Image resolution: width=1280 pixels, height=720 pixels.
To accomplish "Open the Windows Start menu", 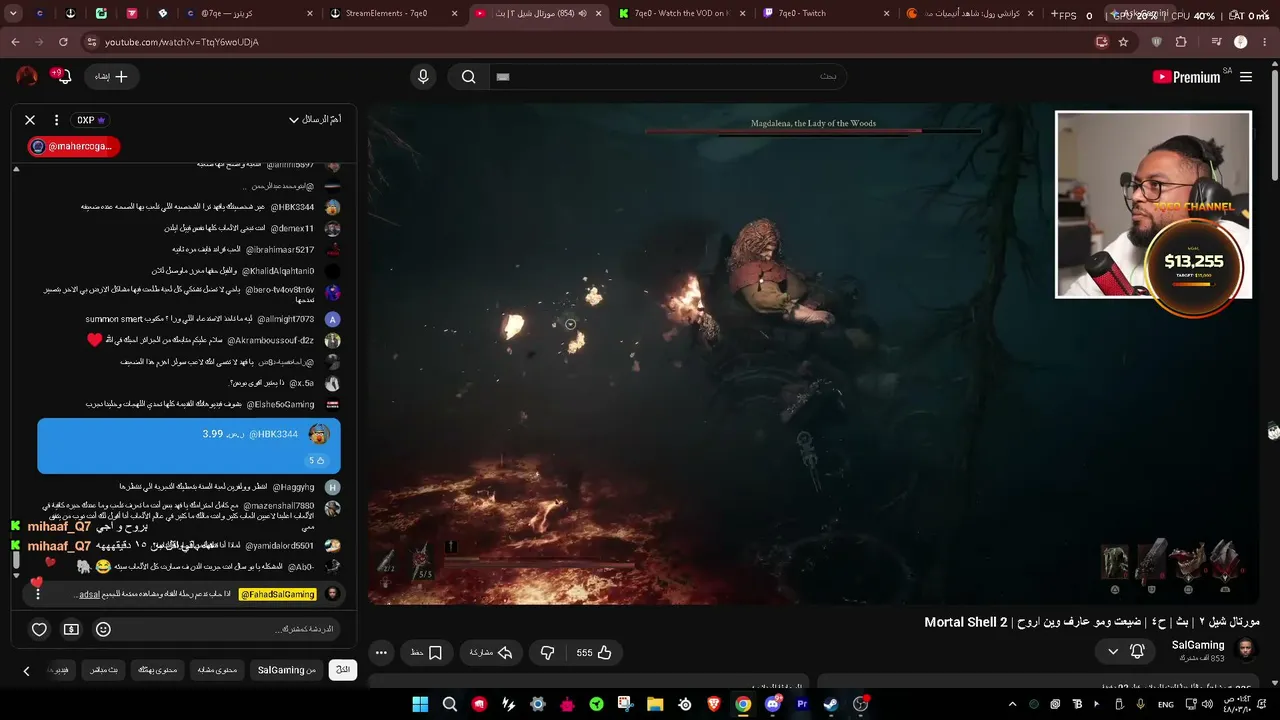I will 420,704.
